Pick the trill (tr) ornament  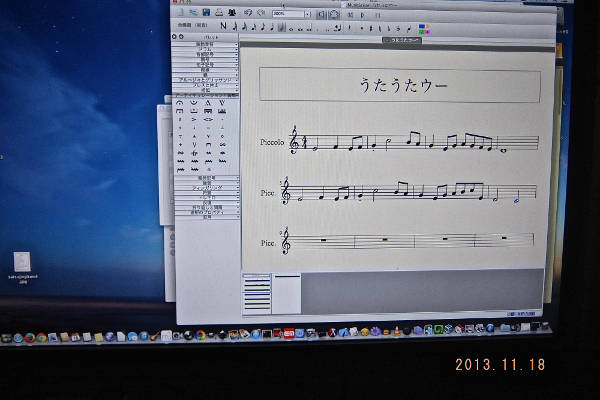point(194,153)
